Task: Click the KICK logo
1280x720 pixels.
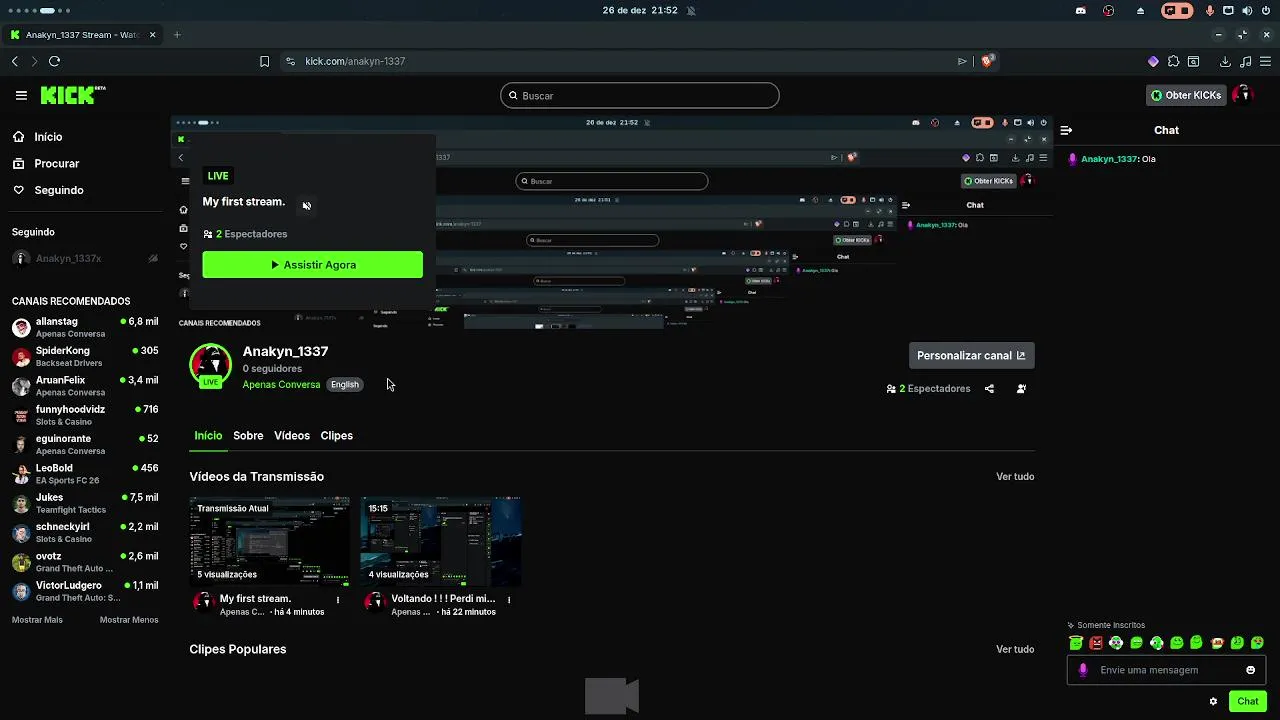Action: pos(73,95)
